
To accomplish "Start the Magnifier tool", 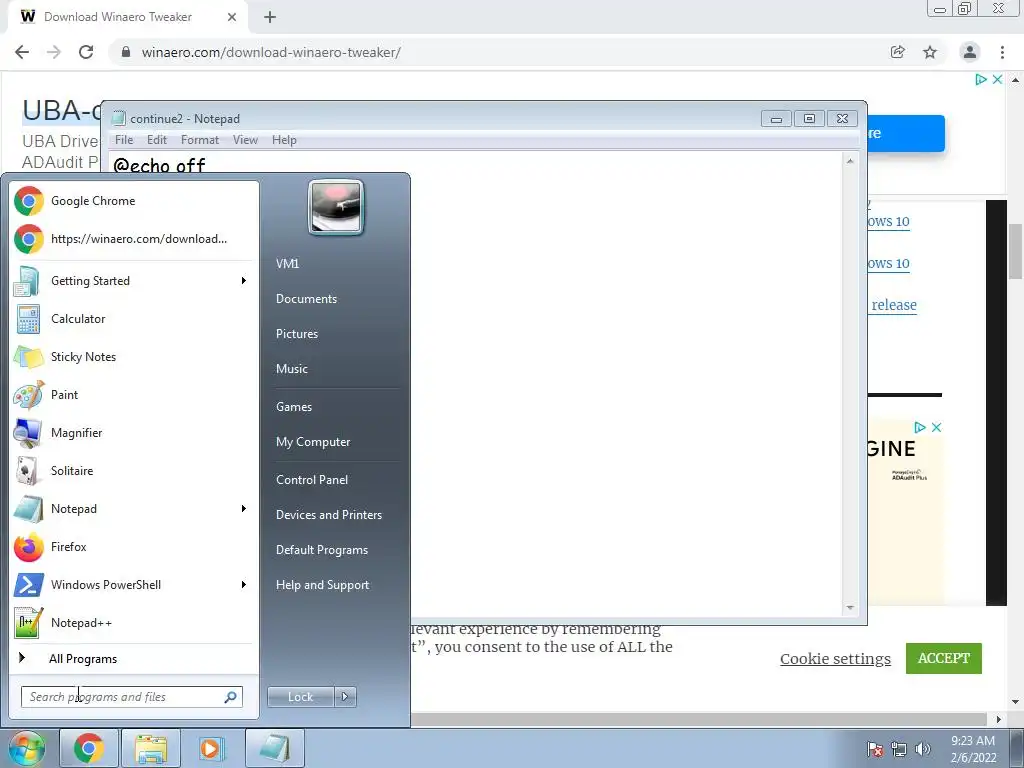I will tap(134, 432).
